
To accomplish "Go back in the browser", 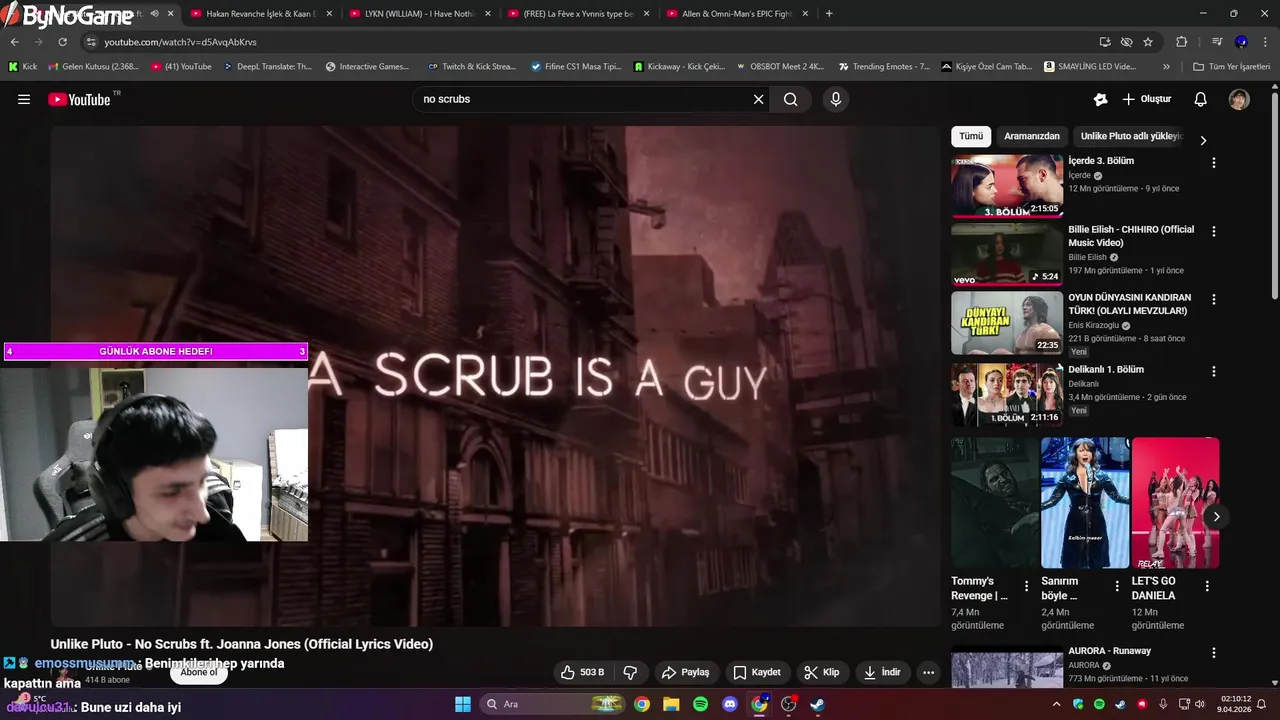I will coord(14,42).
